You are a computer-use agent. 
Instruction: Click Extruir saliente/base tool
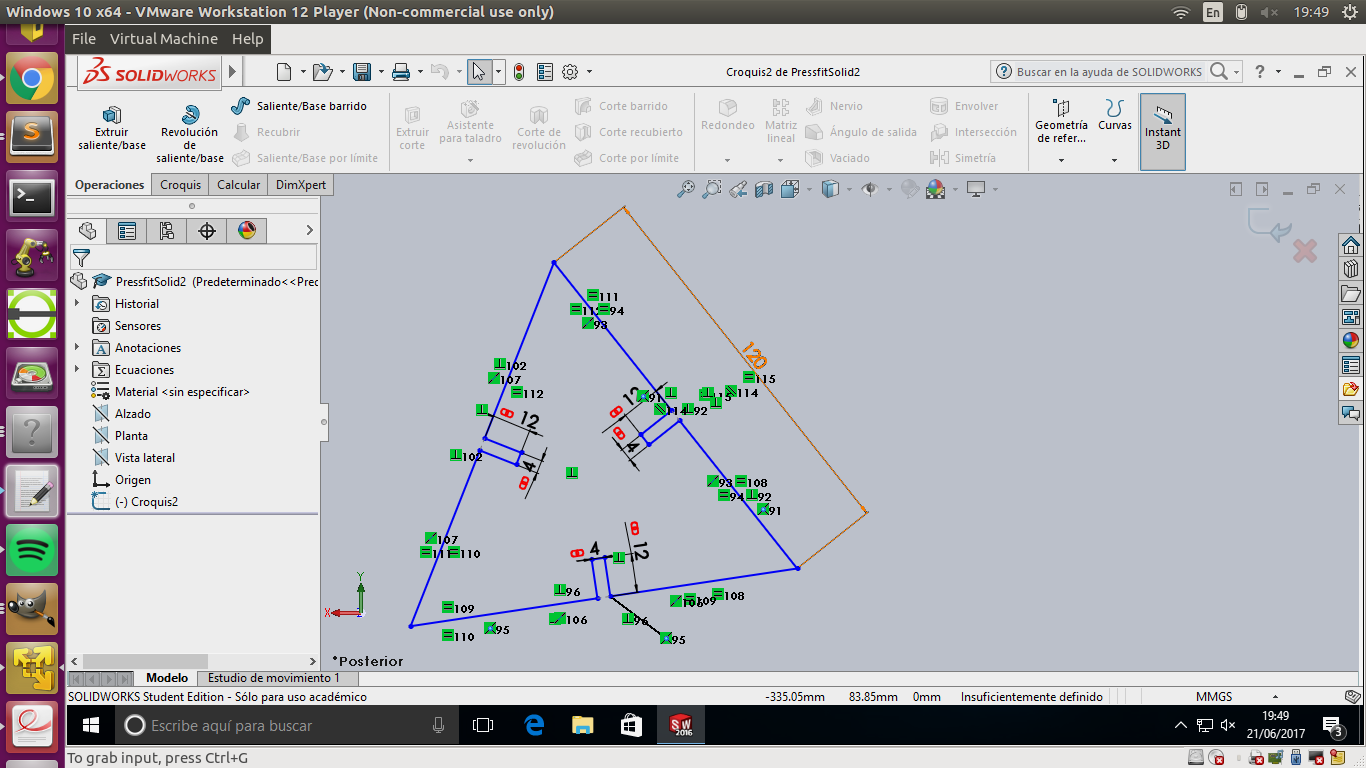pos(112,127)
